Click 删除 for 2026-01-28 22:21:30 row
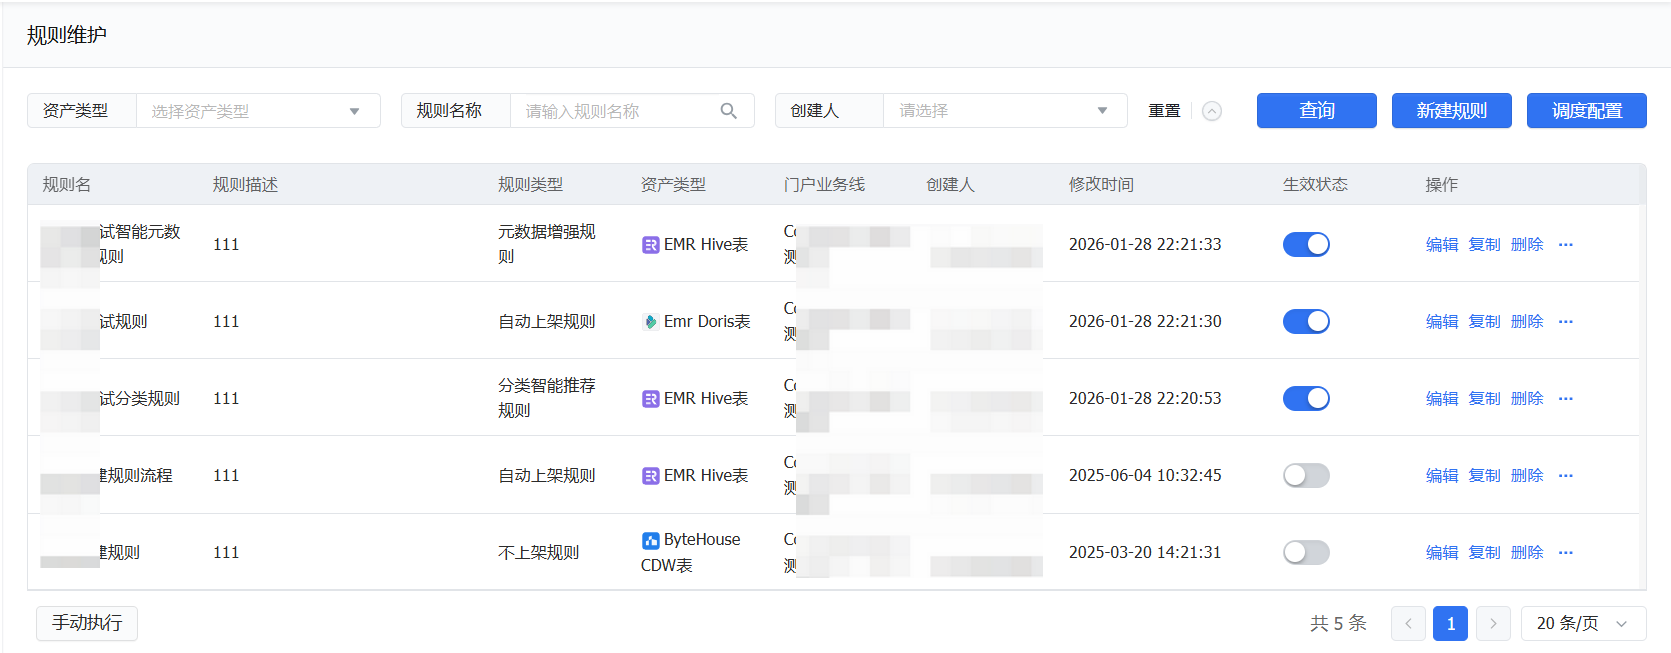The height and width of the screenshot is (653, 1671). coord(1527,322)
